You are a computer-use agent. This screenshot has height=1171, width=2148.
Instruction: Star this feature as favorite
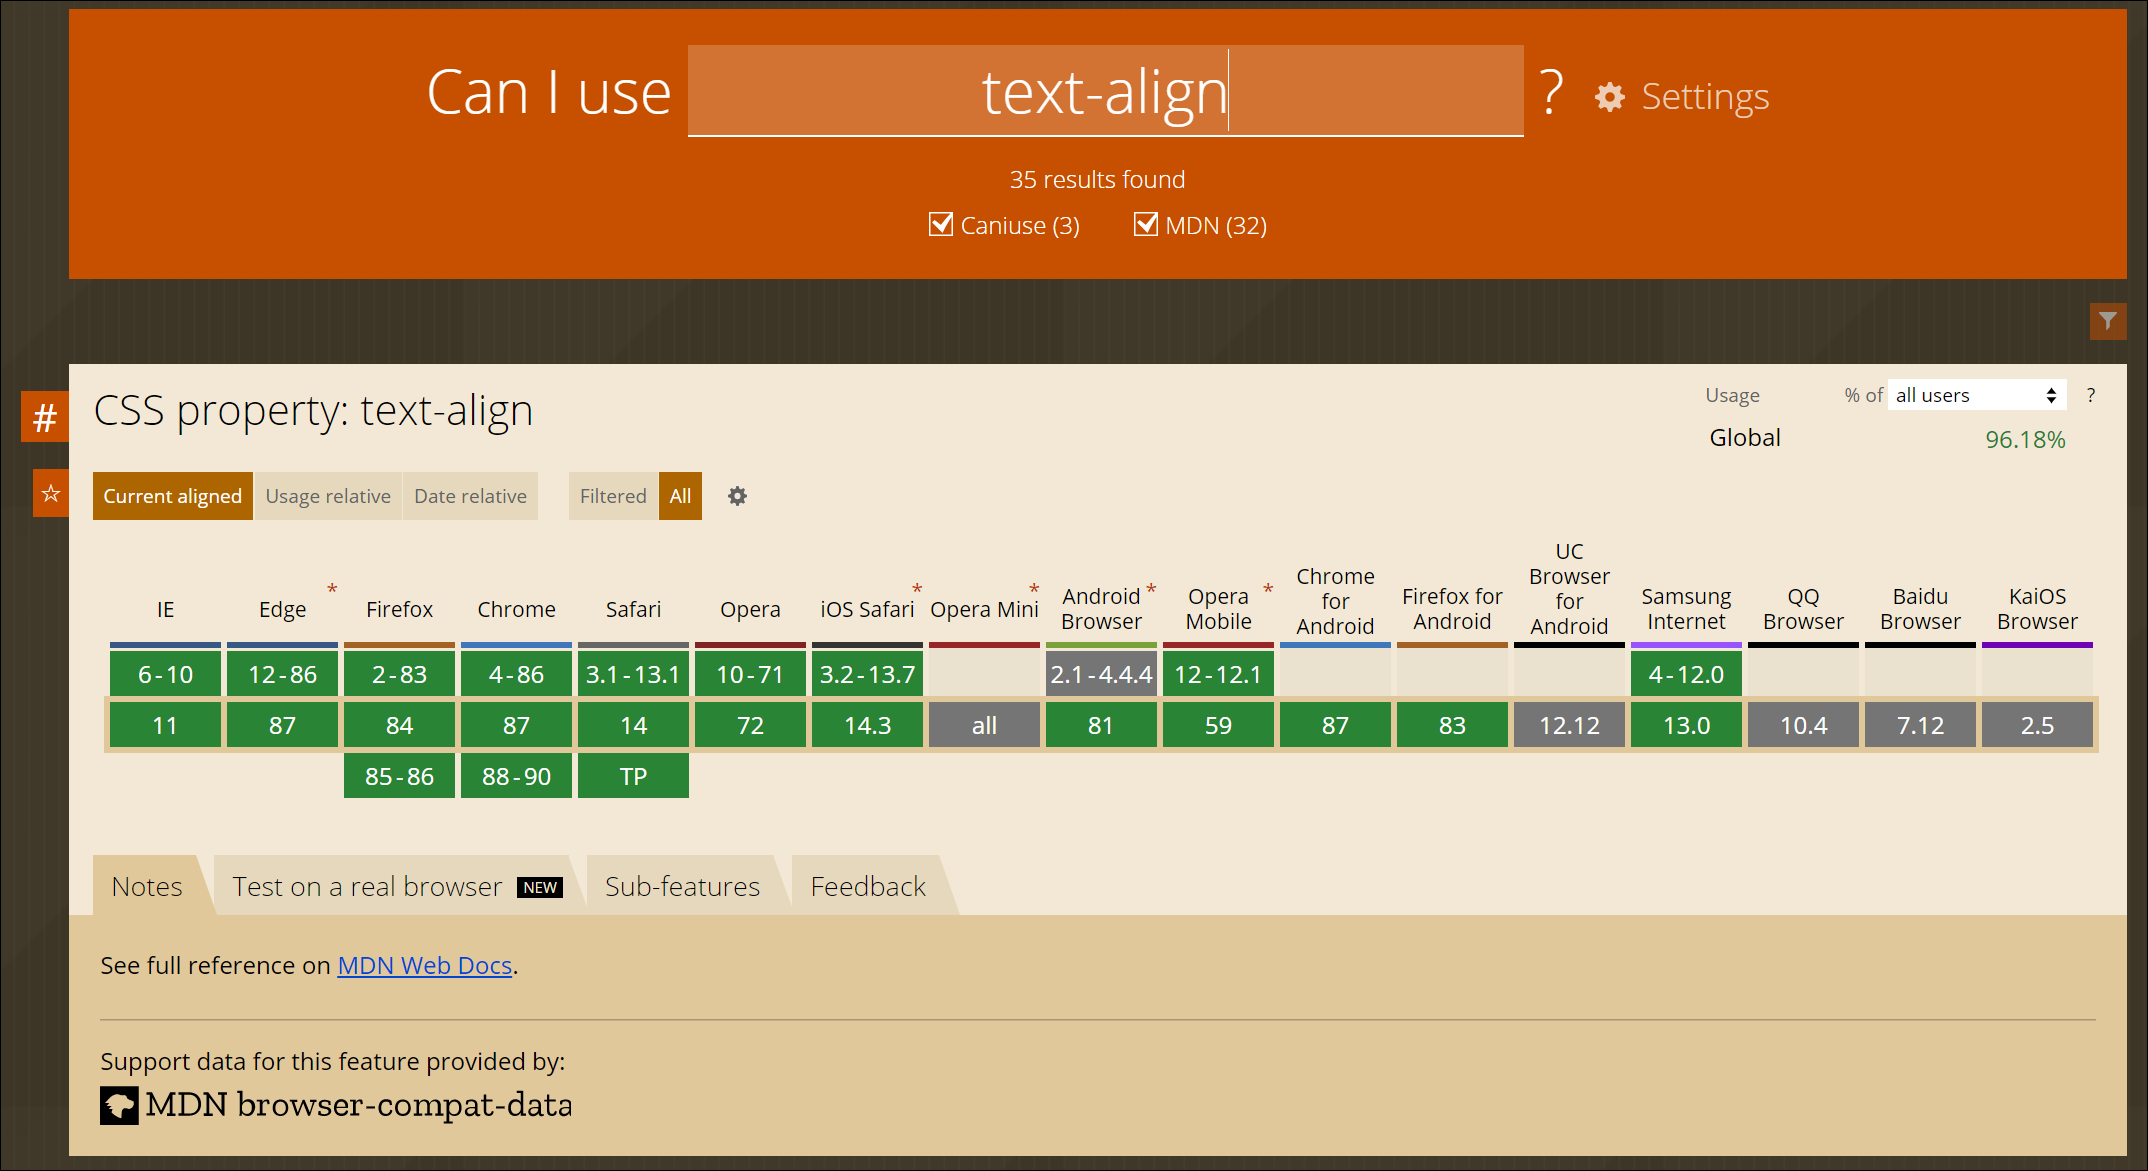pyautogui.click(x=51, y=494)
